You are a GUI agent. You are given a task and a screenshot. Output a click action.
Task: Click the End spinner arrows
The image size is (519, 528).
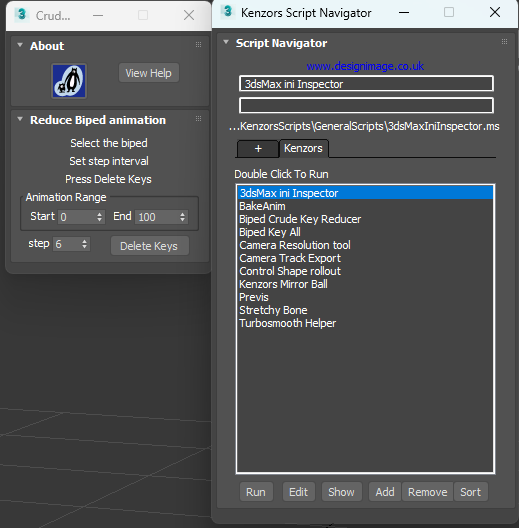(x=182, y=217)
